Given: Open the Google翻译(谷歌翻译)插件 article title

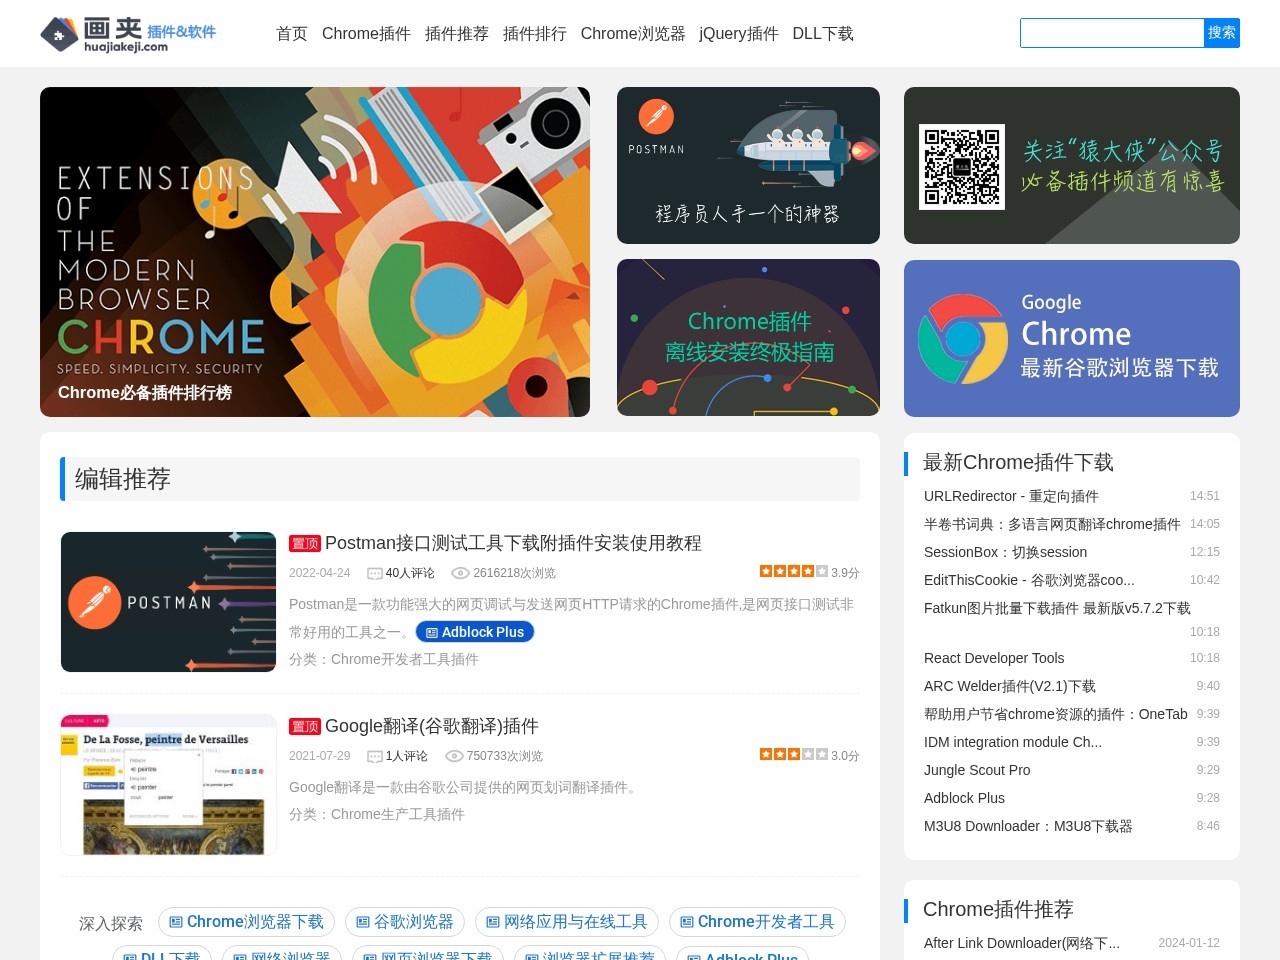Looking at the screenshot, I should 432,726.
